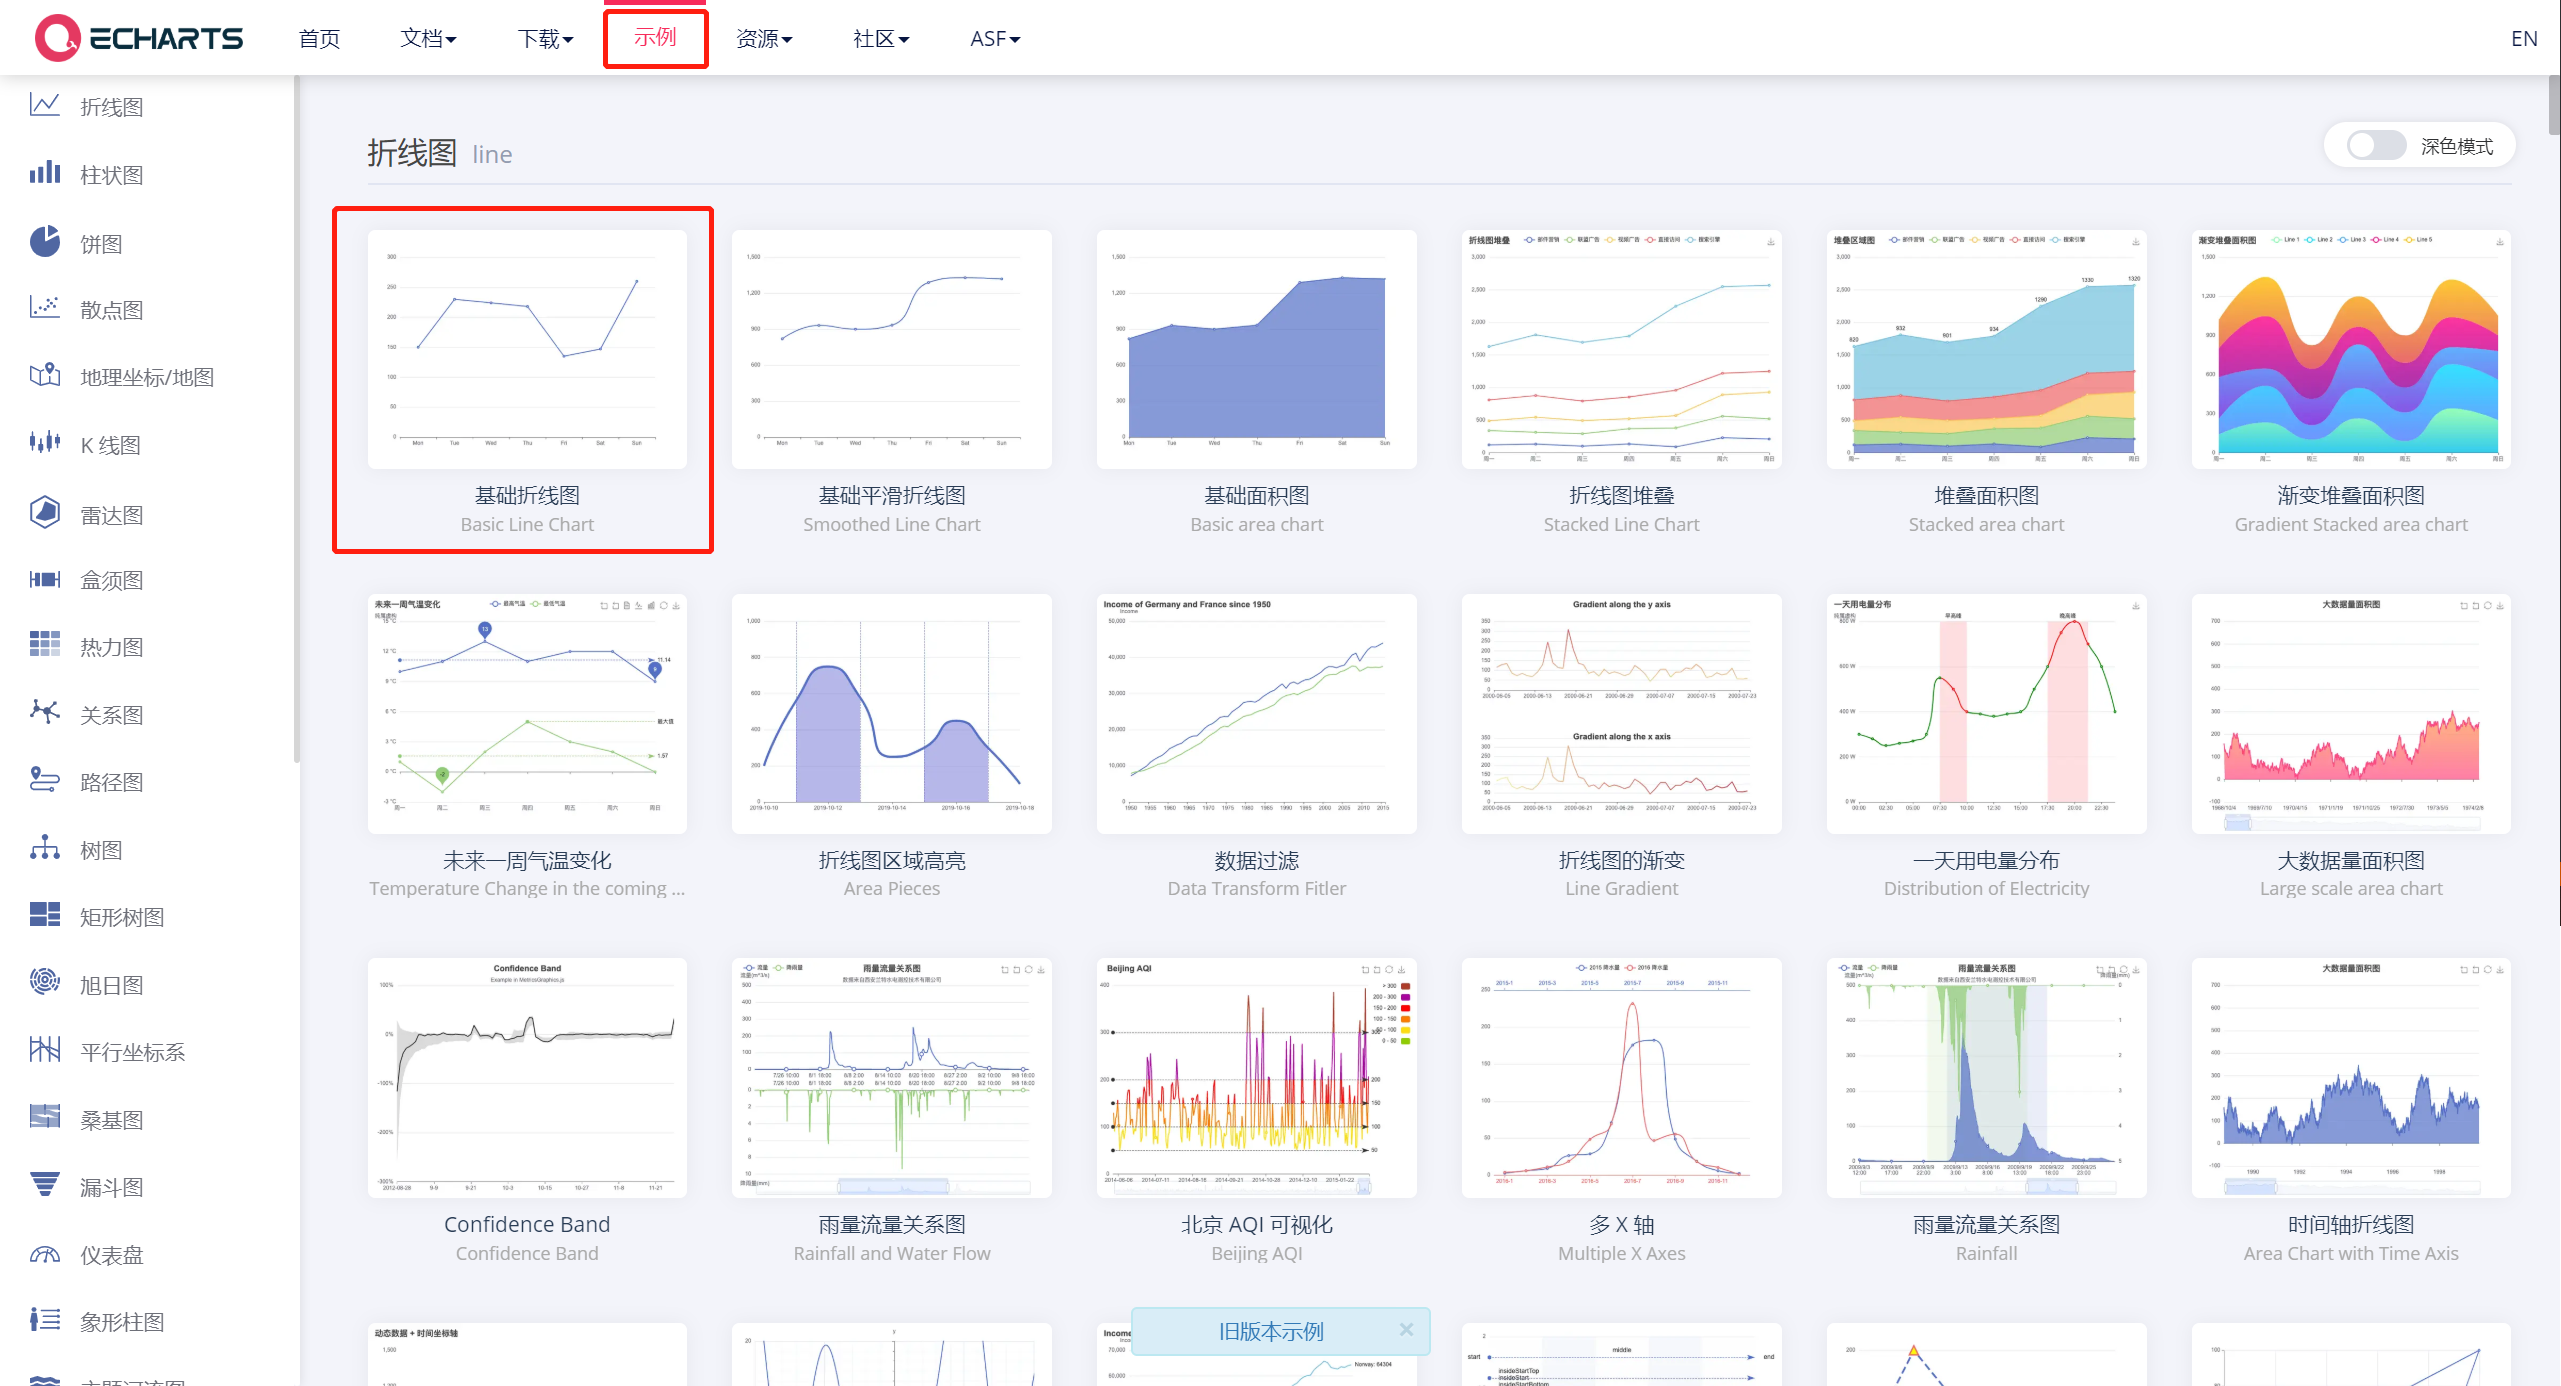Select the 柱状图 category icon in sidebar
2561x1386 pixels.
point(44,174)
